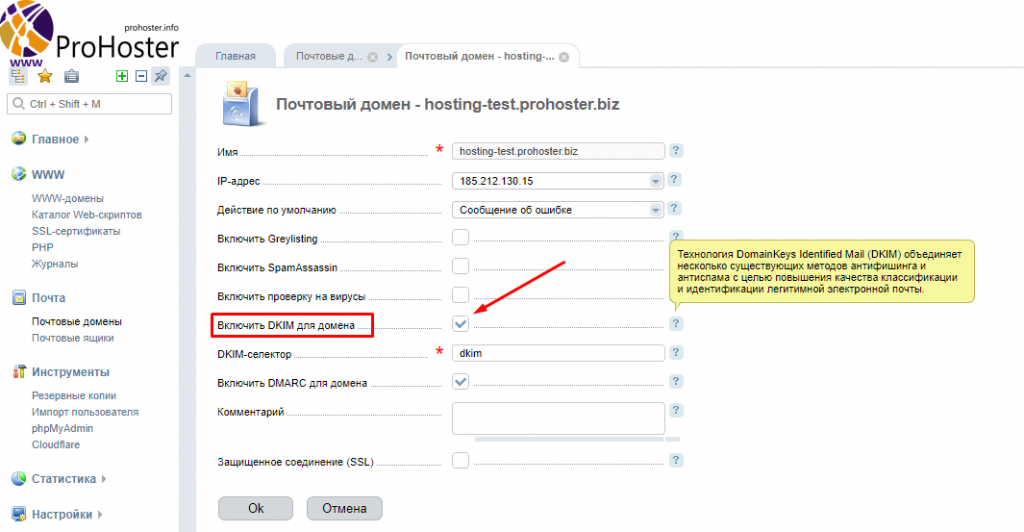The height and width of the screenshot is (532, 1024).
Task: Switch to the 'Почтовые д...' tab
Action: [329, 56]
